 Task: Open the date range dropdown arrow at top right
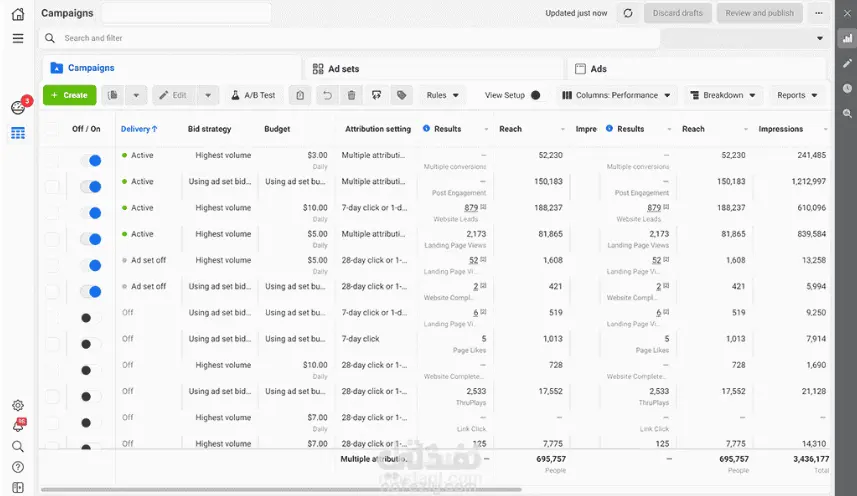click(x=820, y=38)
